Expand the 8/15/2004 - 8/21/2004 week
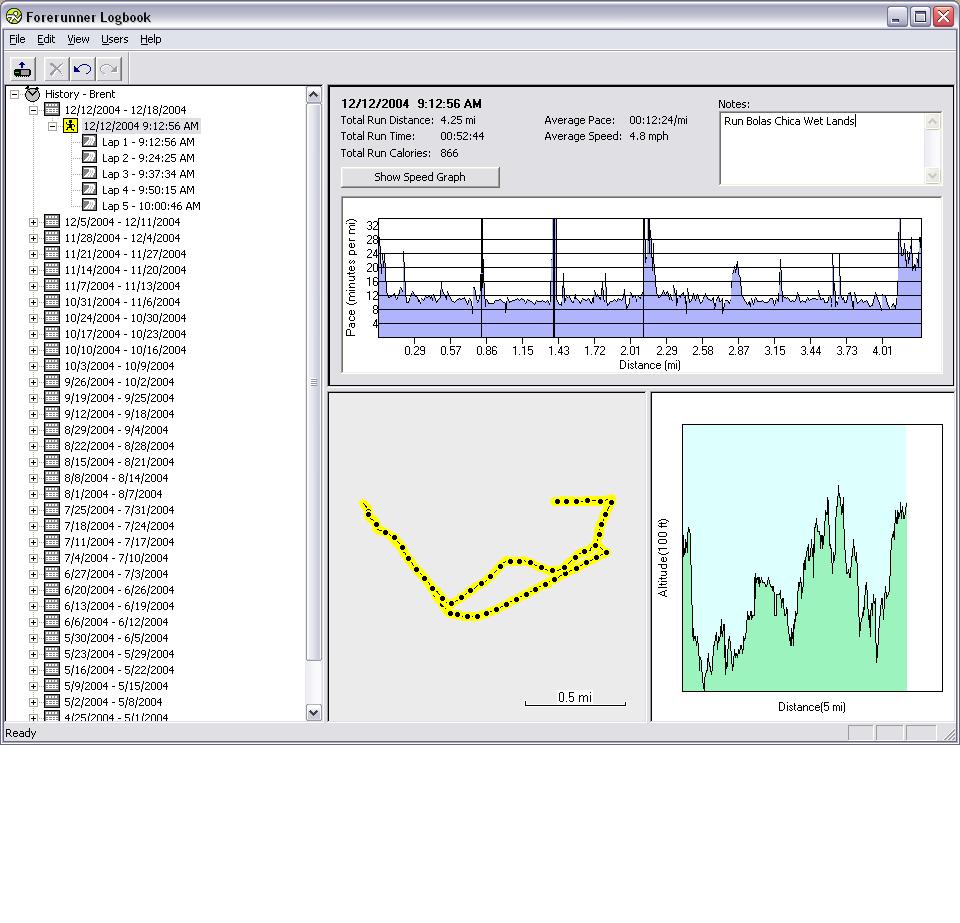Image resolution: width=960 pixels, height=923 pixels. (x=34, y=462)
